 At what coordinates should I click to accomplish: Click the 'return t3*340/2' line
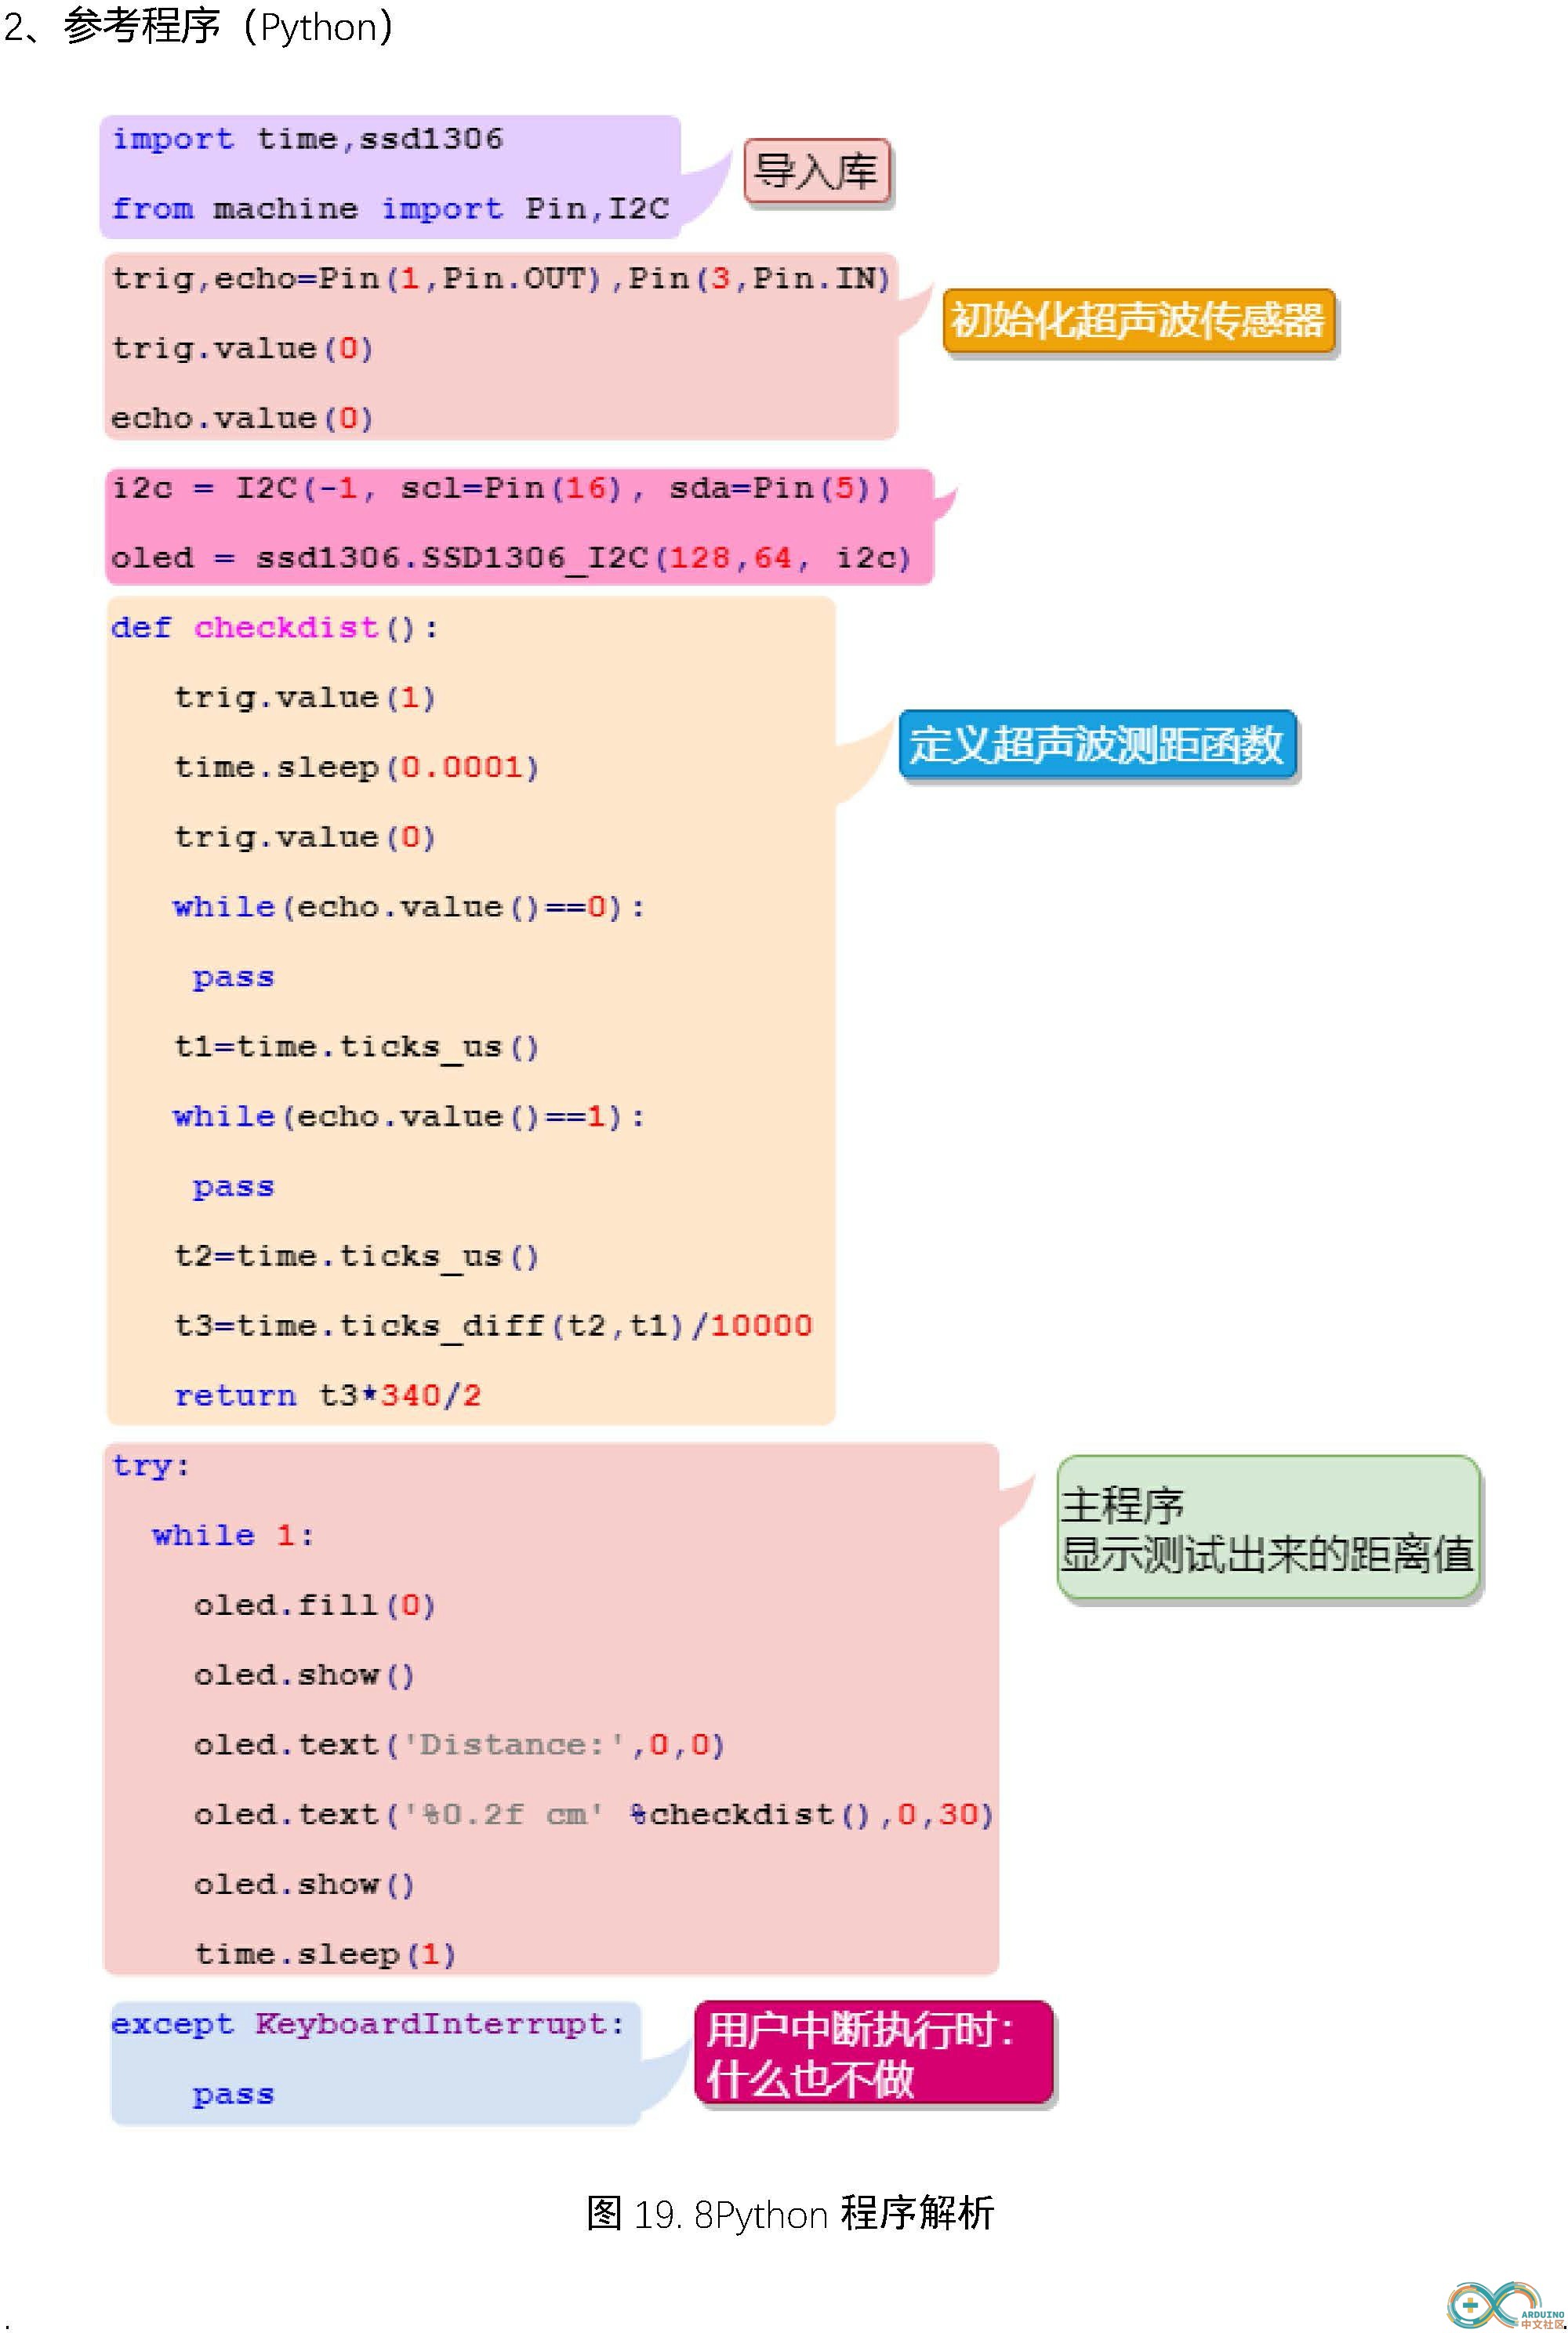[328, 1396]
